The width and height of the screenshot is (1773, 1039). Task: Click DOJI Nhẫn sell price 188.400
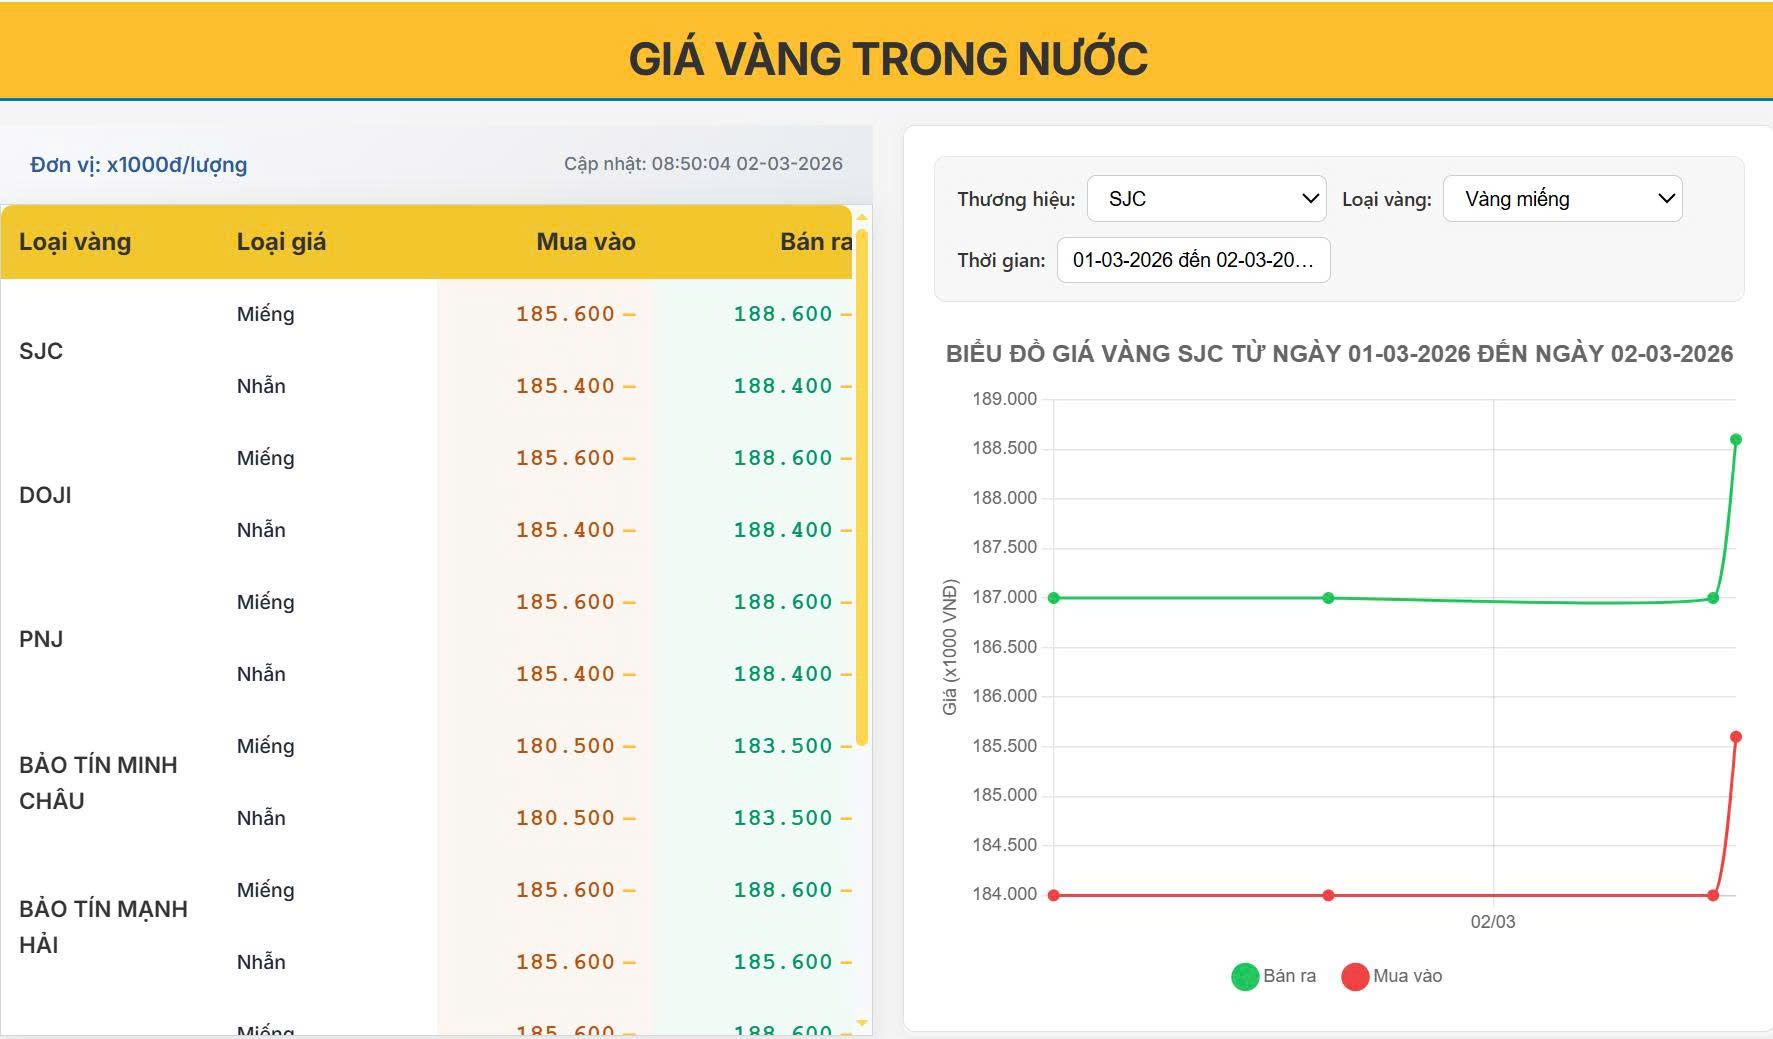[783, 530]
